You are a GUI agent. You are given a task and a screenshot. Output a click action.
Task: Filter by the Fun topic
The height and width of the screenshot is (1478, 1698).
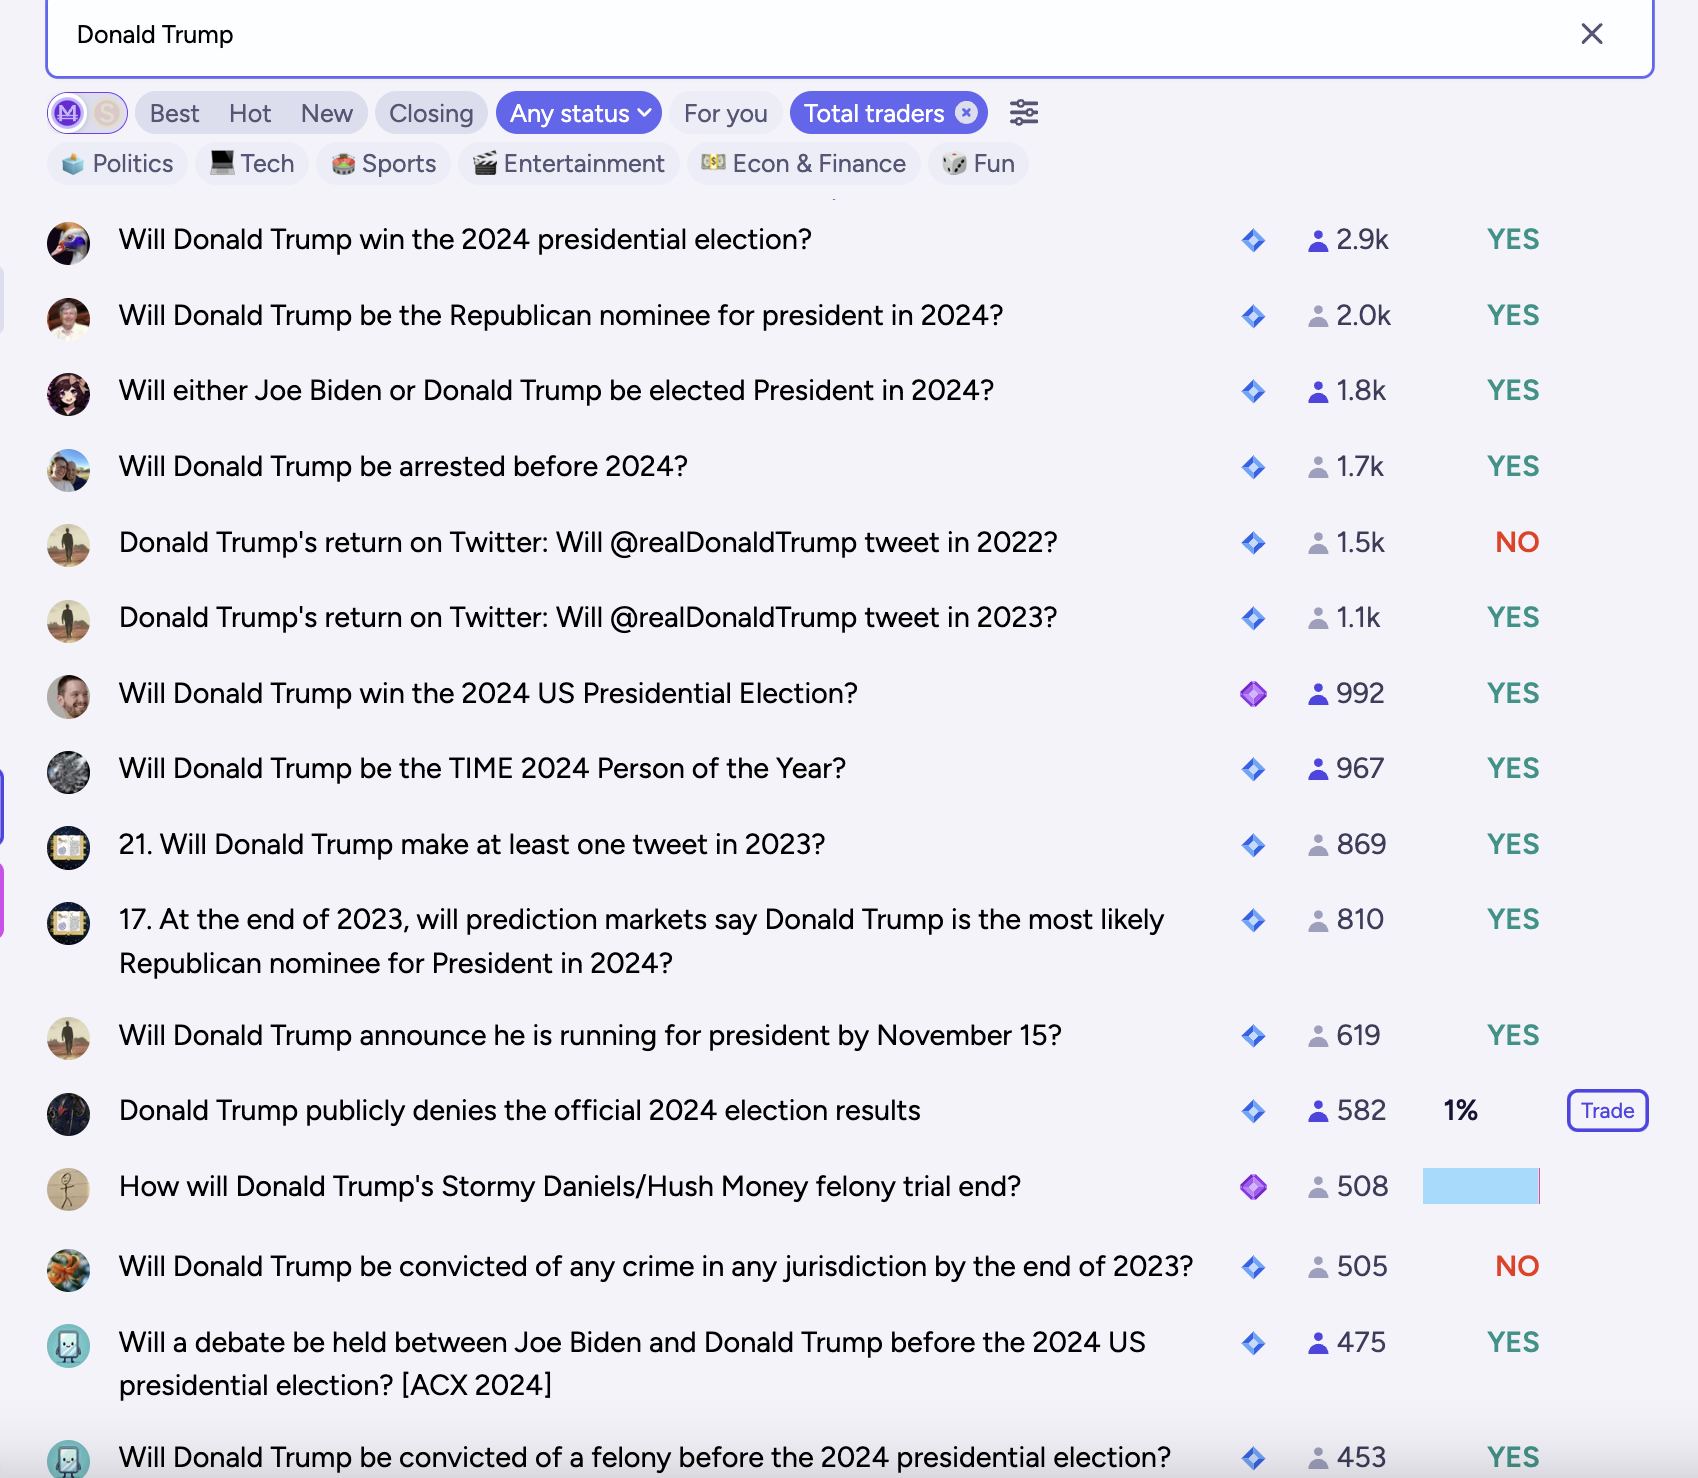pos(979,164)
